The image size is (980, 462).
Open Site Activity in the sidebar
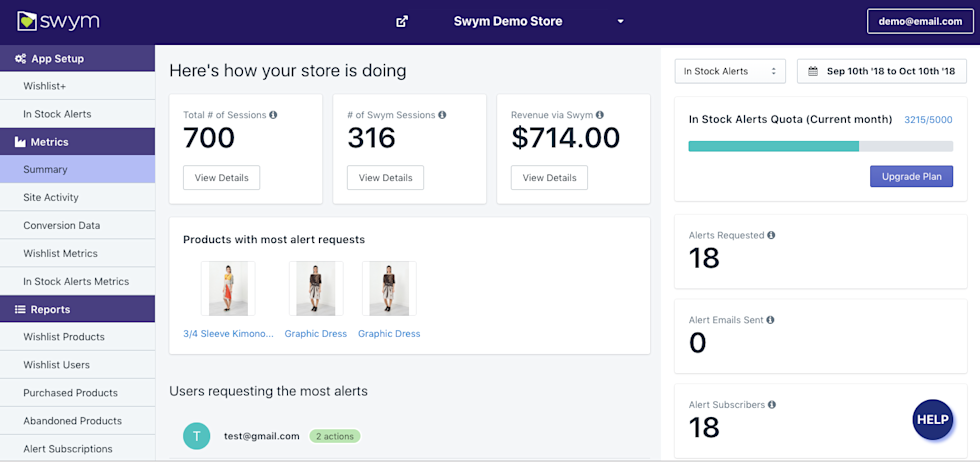click(x=51, y=198)
